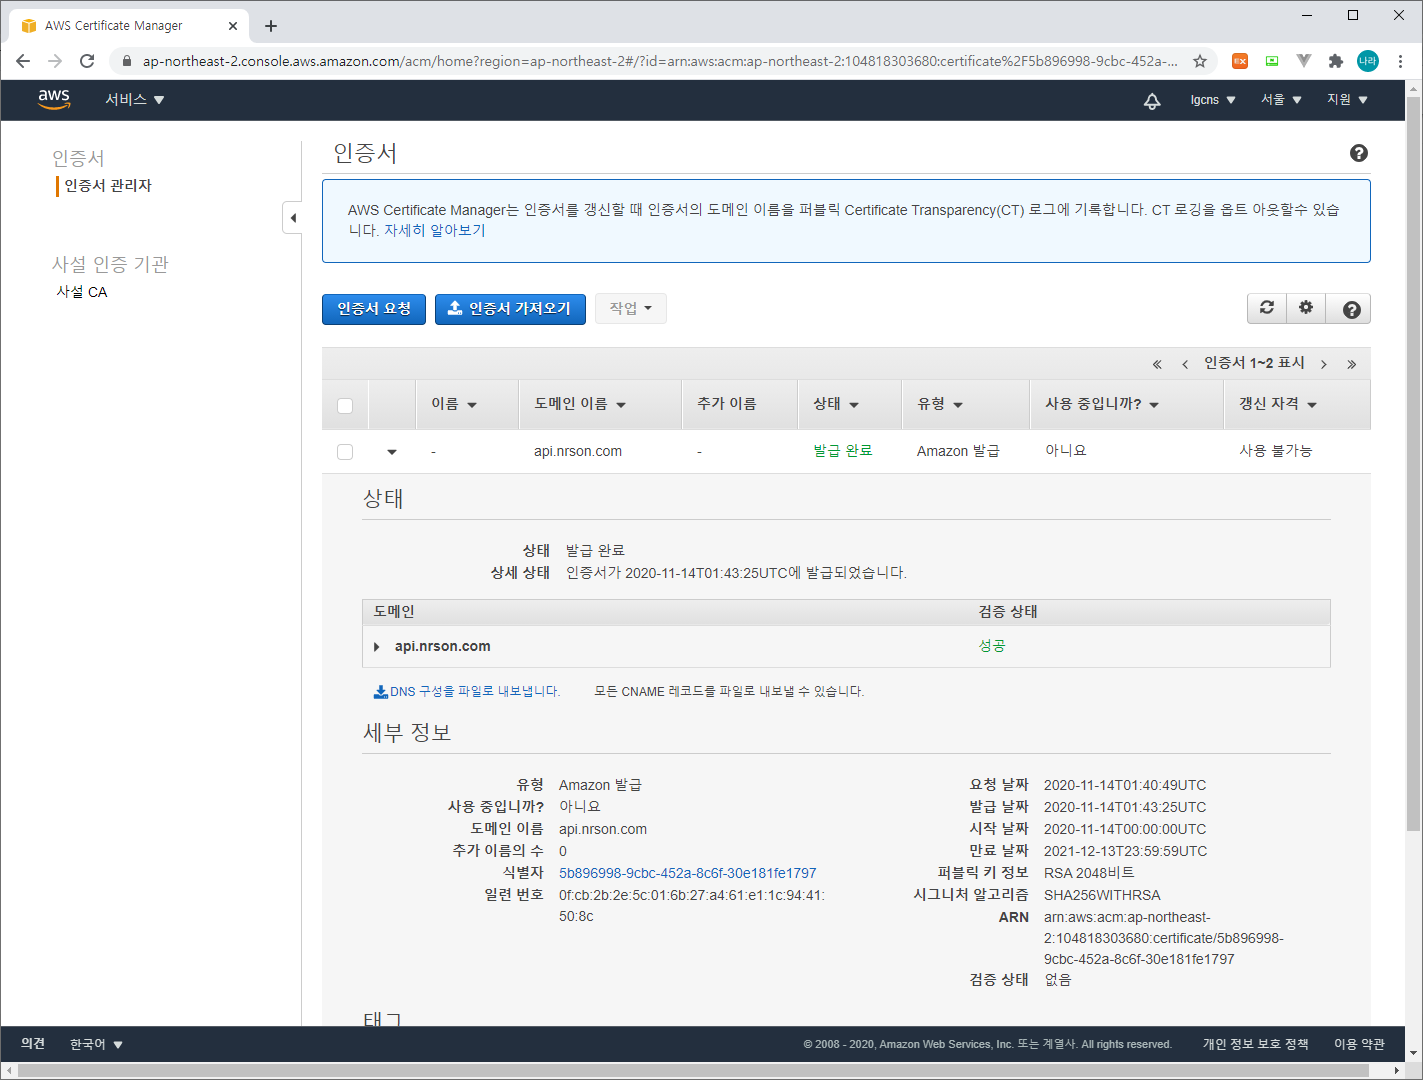The height and width of the screenshot is (1080, 1423).
Task: Open the 지원 support dropdown
Action: click(x=1347, y=100)
